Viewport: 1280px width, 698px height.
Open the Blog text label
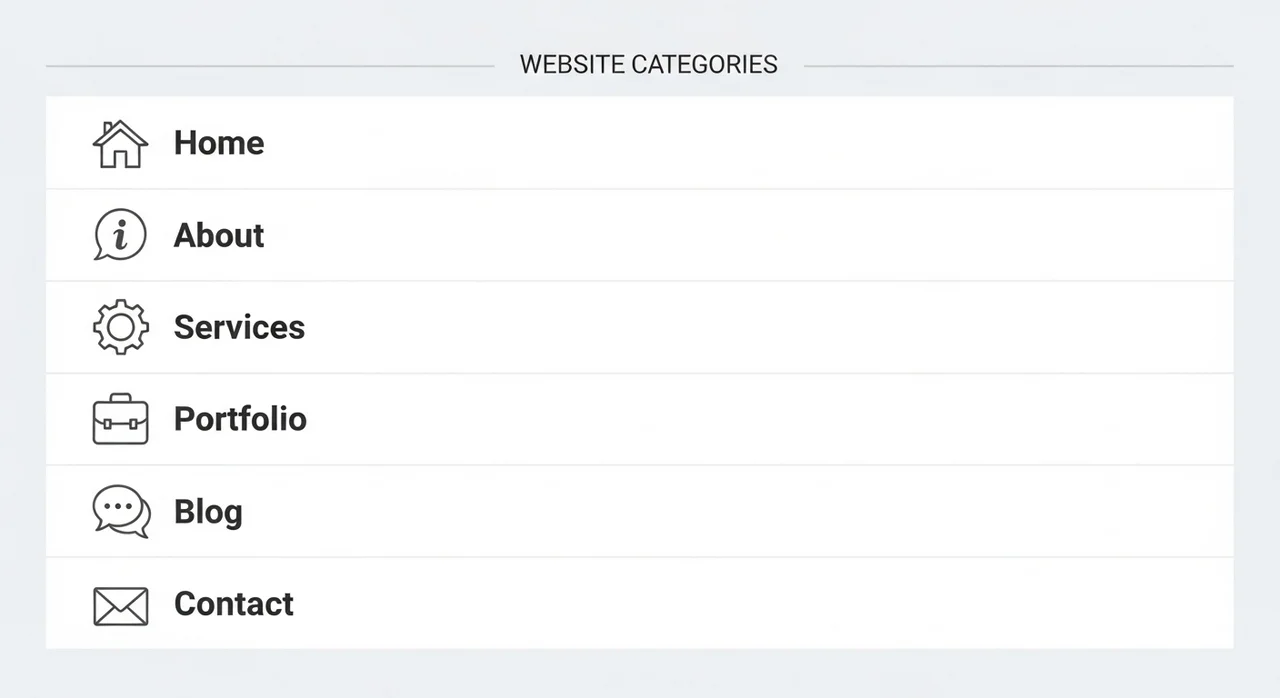(x=208, y=512)
